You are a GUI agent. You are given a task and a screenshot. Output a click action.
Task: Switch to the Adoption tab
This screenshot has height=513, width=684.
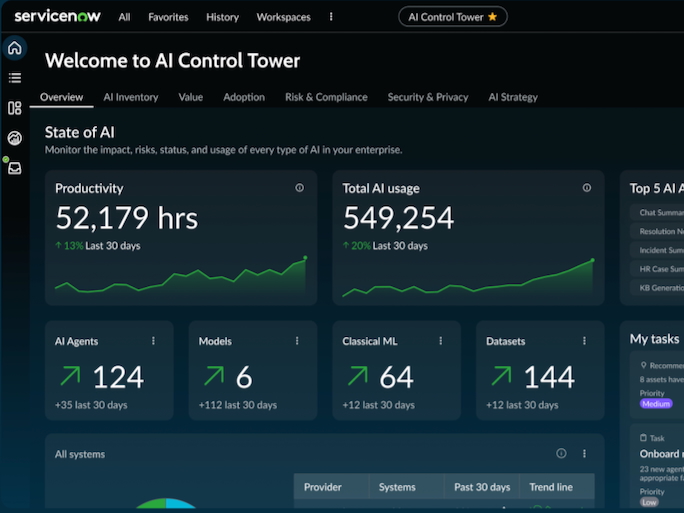coord(244,97)
